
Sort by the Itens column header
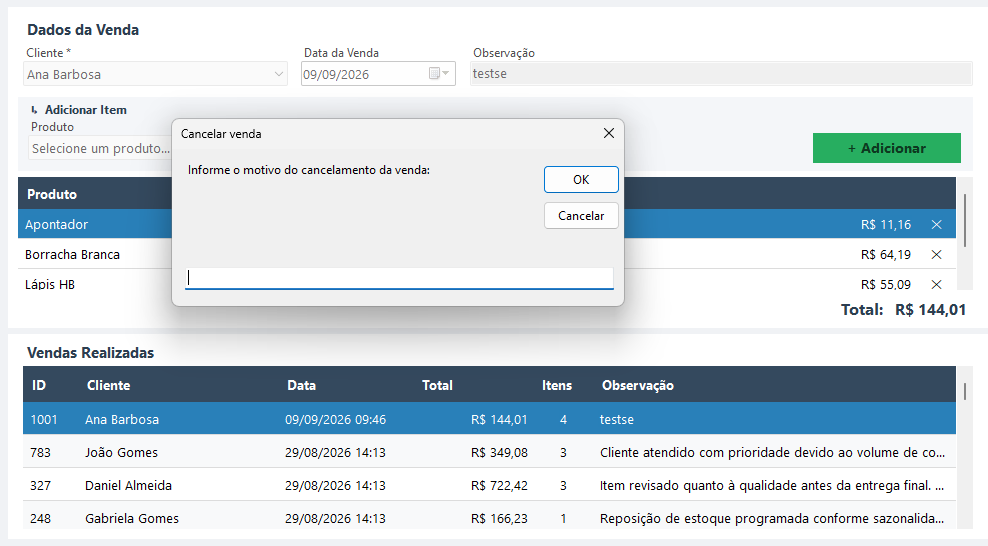pos(557,385)
